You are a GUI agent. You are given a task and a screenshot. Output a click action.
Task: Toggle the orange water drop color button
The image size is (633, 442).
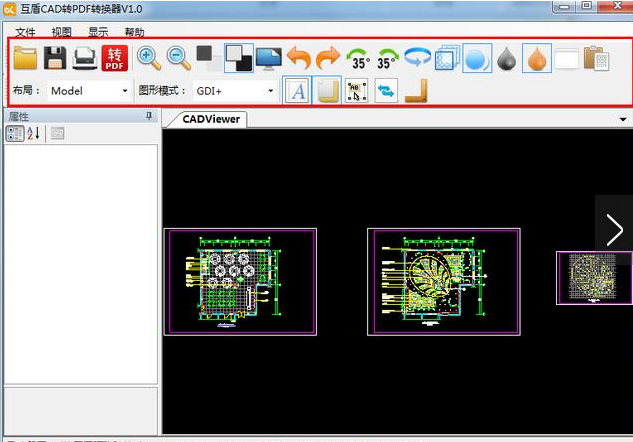click(537, 59)
